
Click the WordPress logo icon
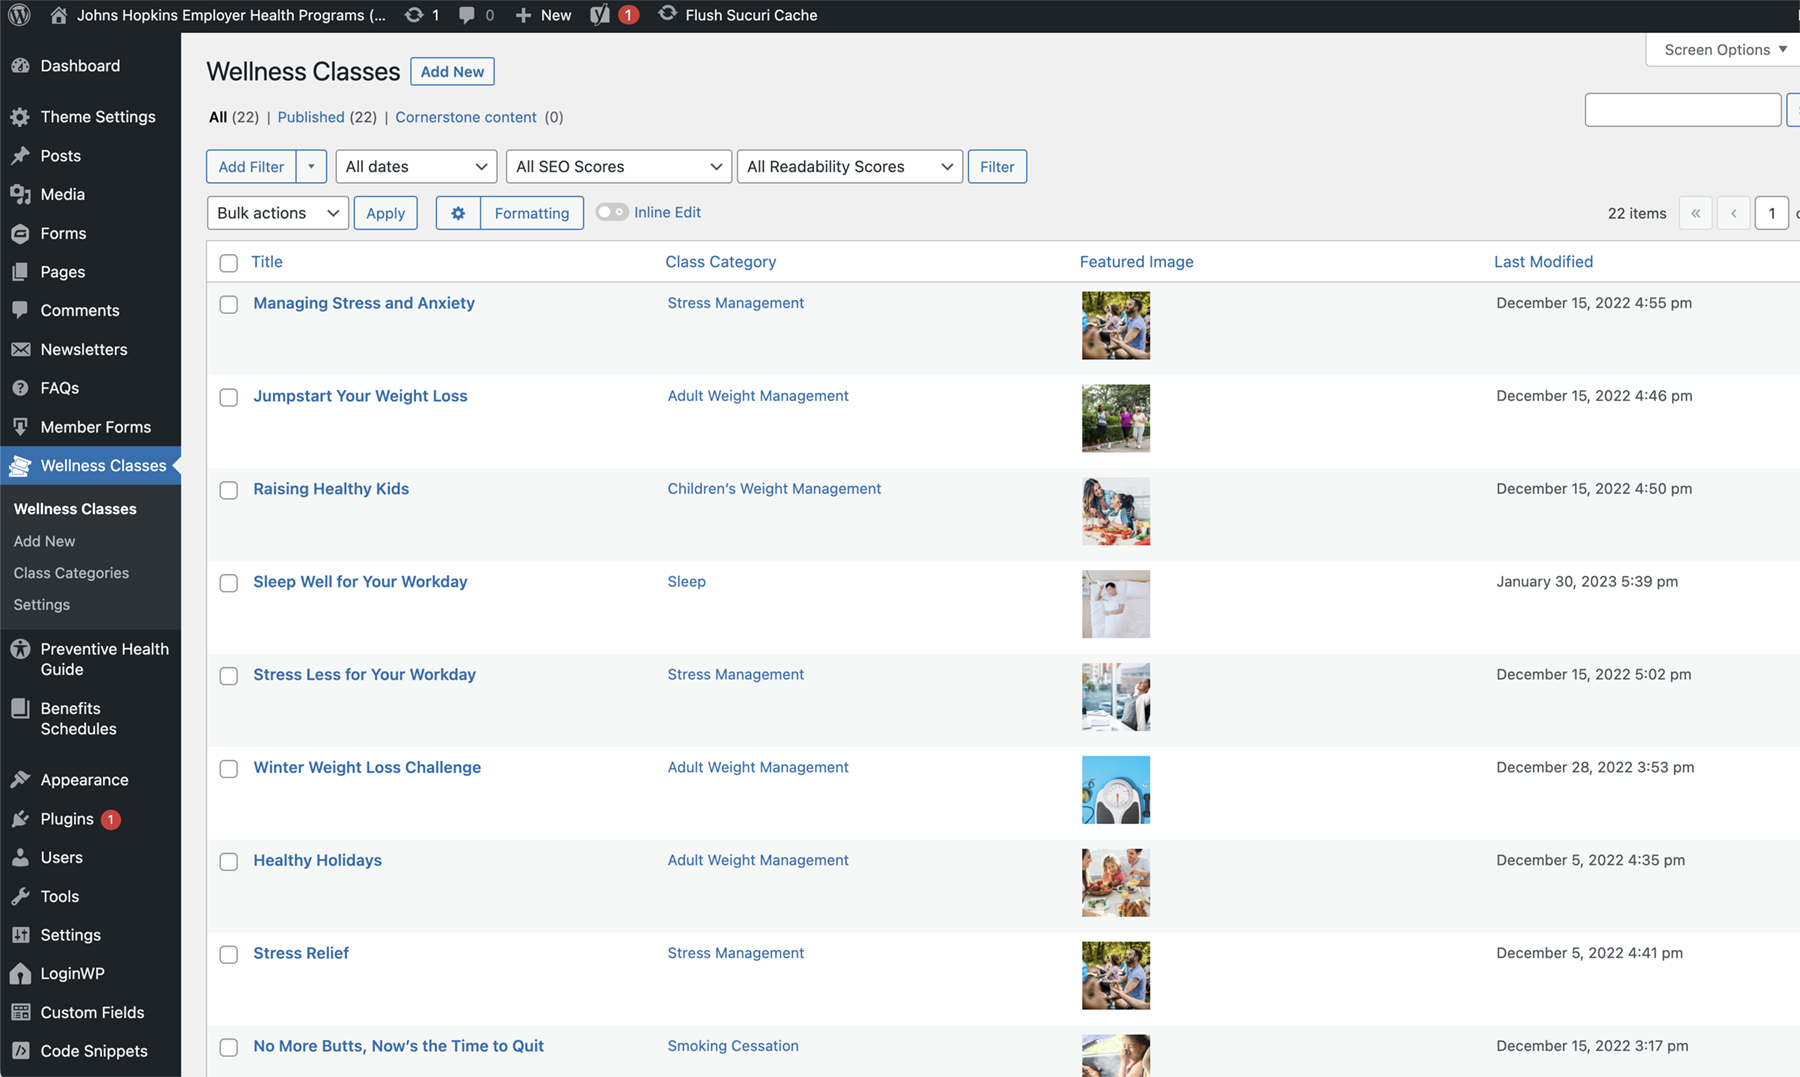pyautogui.click(x=19, y=15)
